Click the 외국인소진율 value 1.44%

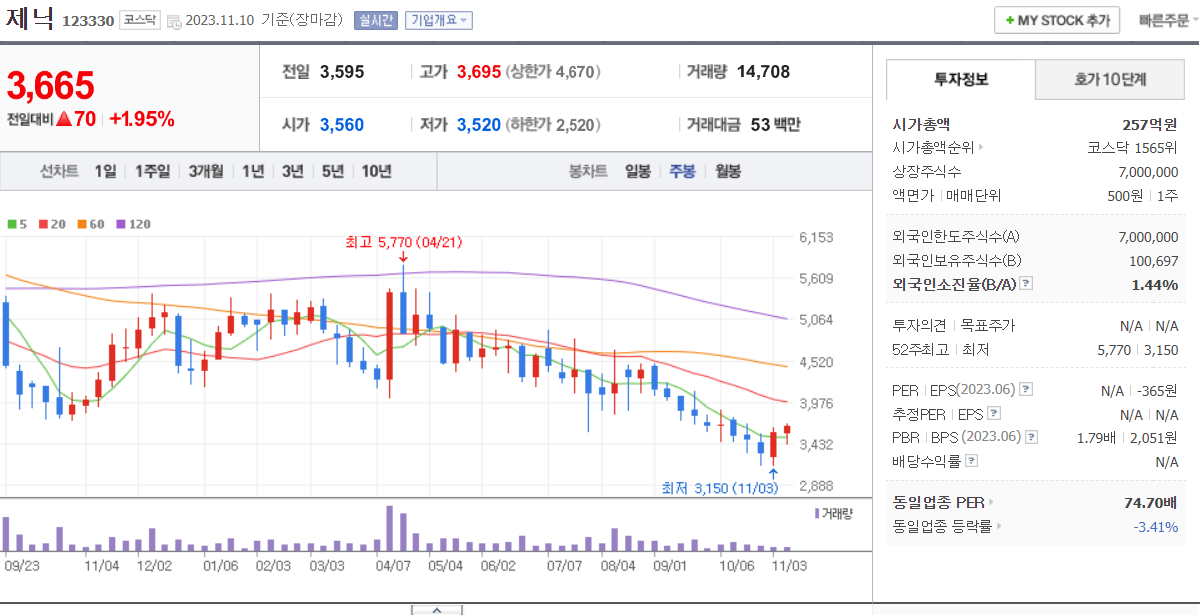click(1156, 284)
